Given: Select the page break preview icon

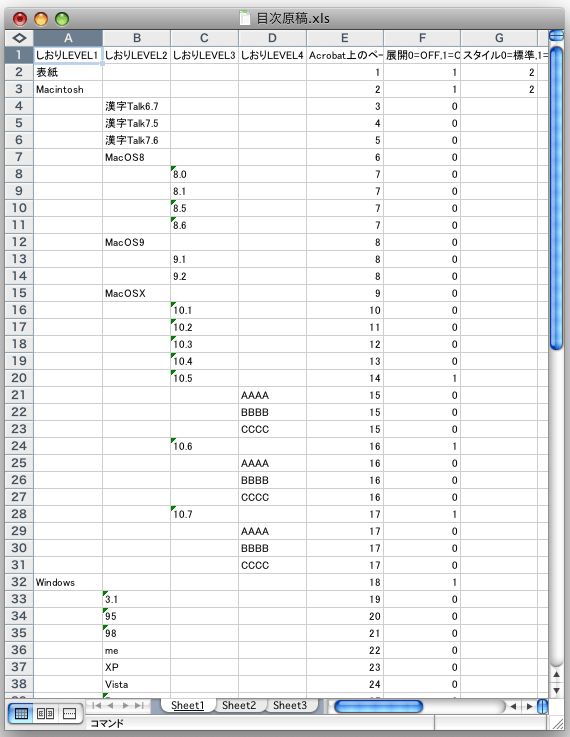Looking at the screenshot, I should [69, 713].
